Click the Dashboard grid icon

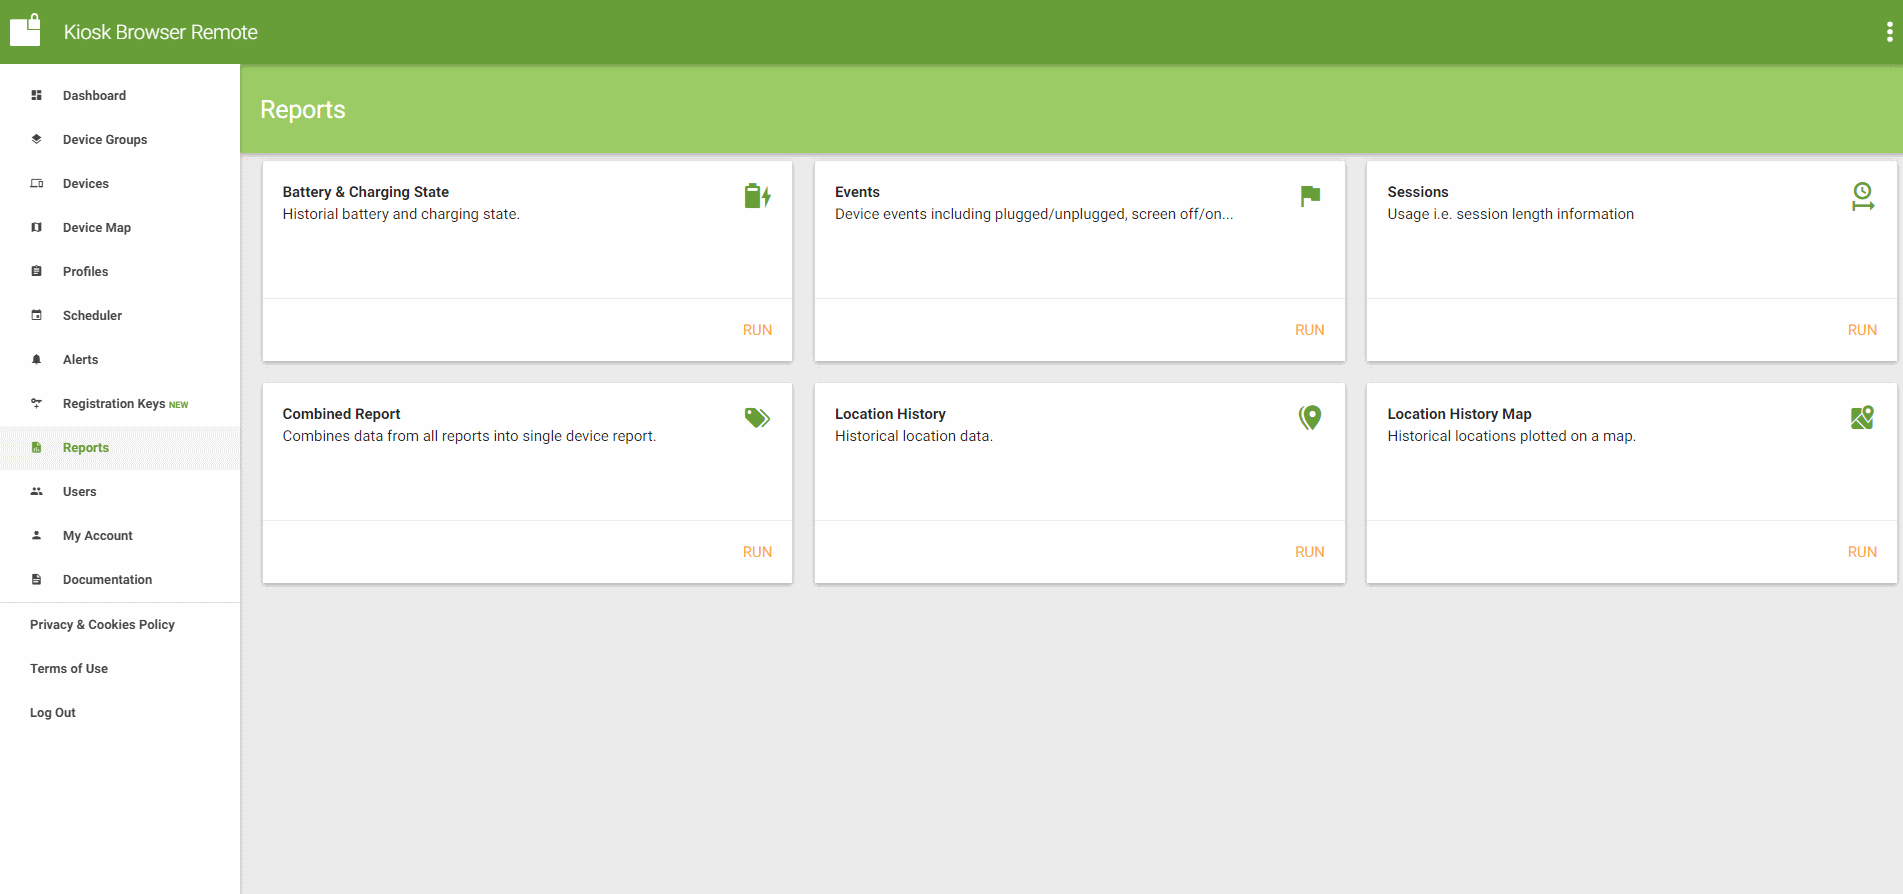pyautogui.click(x=37, y=95)
